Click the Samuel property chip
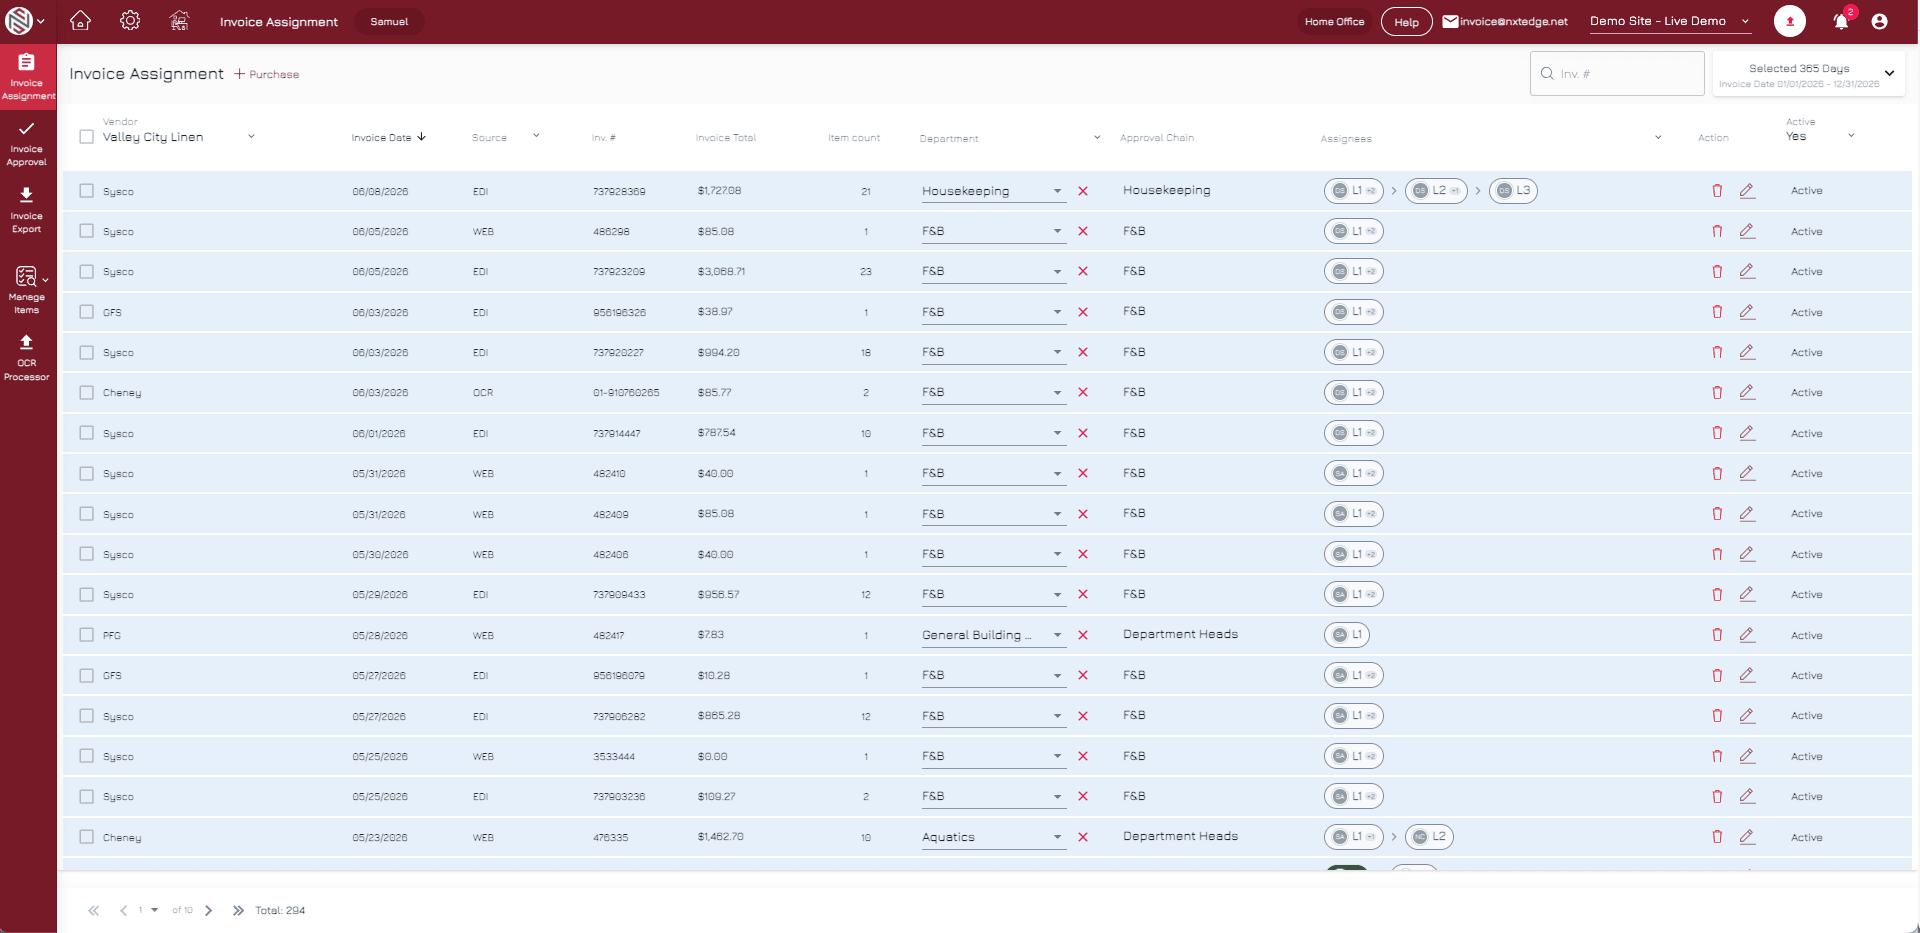Screen dimensions: 1920x933 tap(389, 21)
